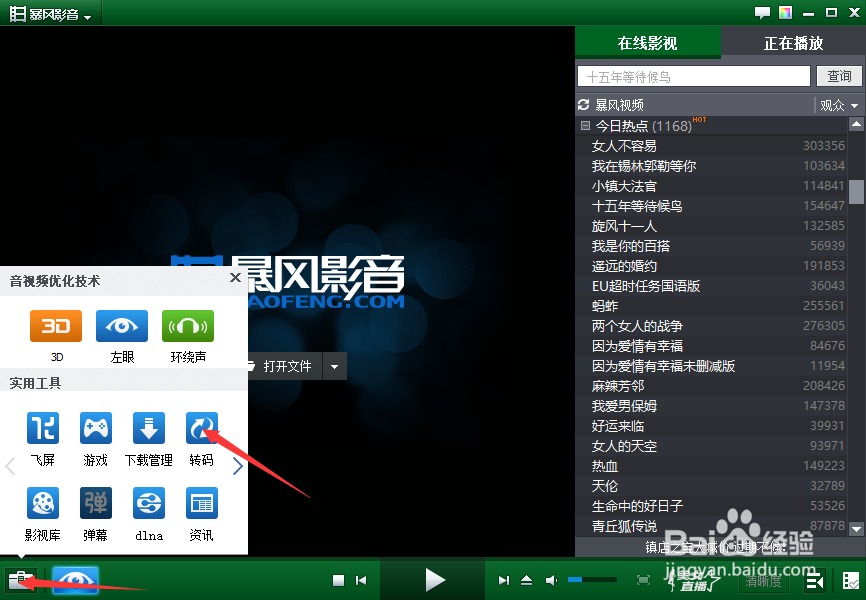Adjust the volume slider
The width and height of the screenshot is (866, 600).
[x=592, y=580]
